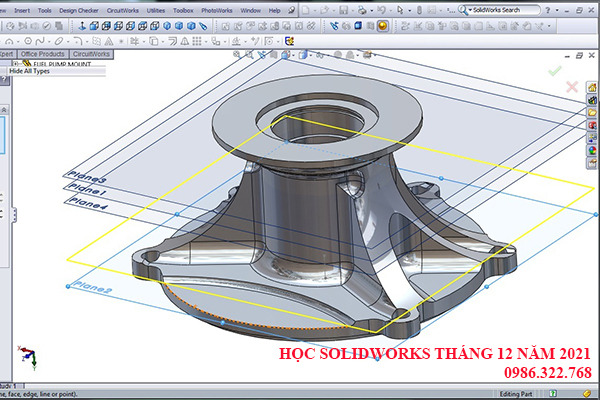Image resolution: width=600 pixels, height=400 pixels.
Task: Click the Open file icon
Action: [x=324, y=10]
